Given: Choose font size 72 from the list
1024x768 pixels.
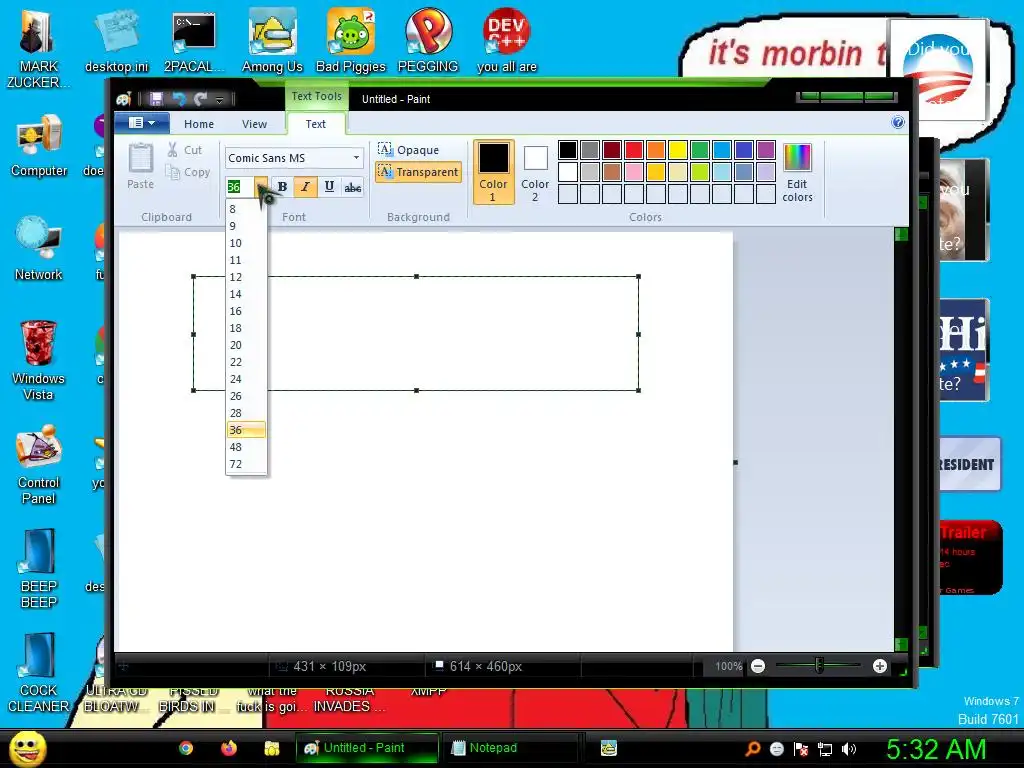Looking at the screenshot, I should [x=246, y=464].
